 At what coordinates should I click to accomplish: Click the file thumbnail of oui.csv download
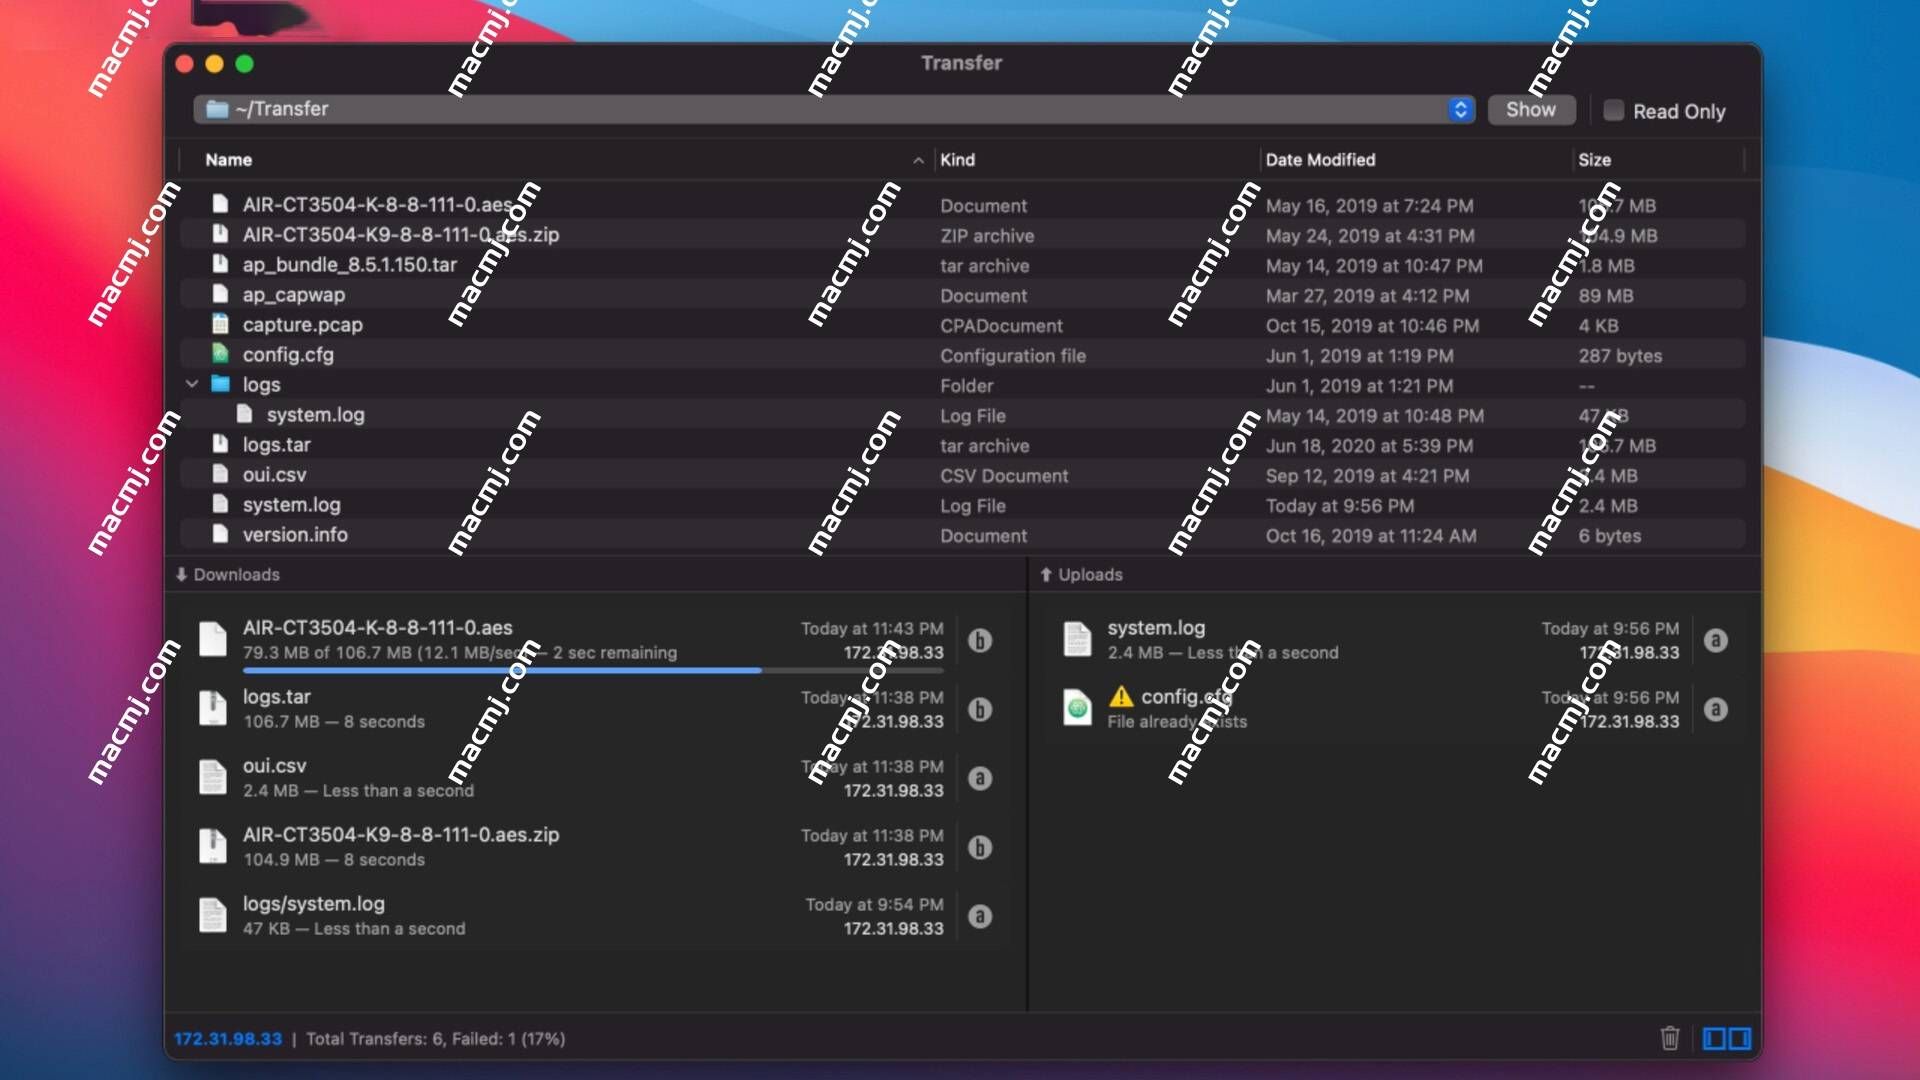click(213, 777)
